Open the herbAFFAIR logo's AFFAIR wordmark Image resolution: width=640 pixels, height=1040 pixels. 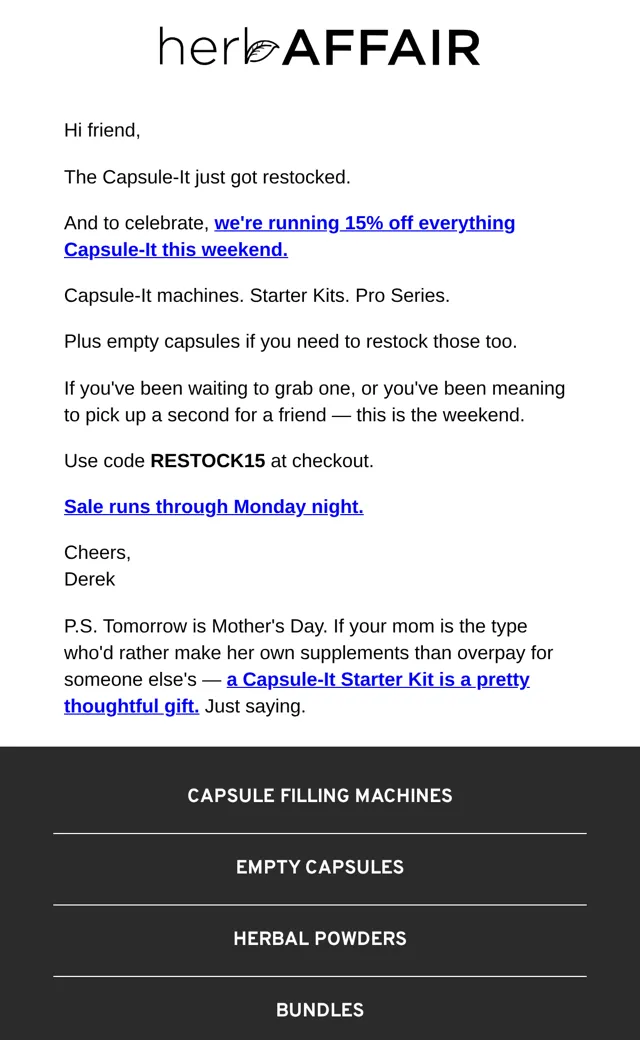[x=381, y=48]
